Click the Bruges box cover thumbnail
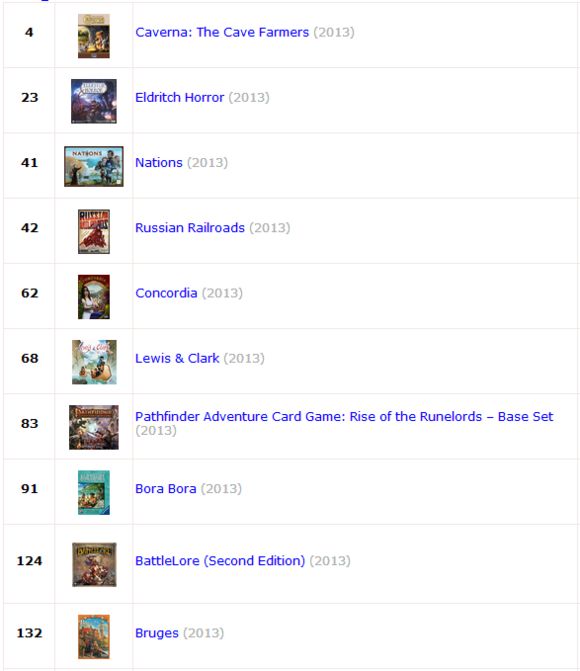Image resolution: width=580 pixels, height=671 pixels. (x=94, y=637)
